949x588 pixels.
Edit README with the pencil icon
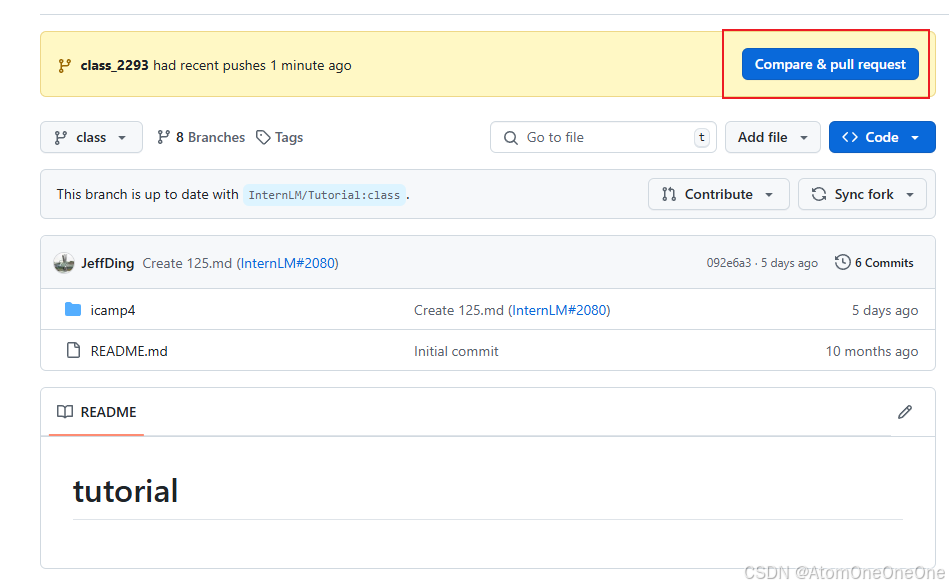point(905,413)
